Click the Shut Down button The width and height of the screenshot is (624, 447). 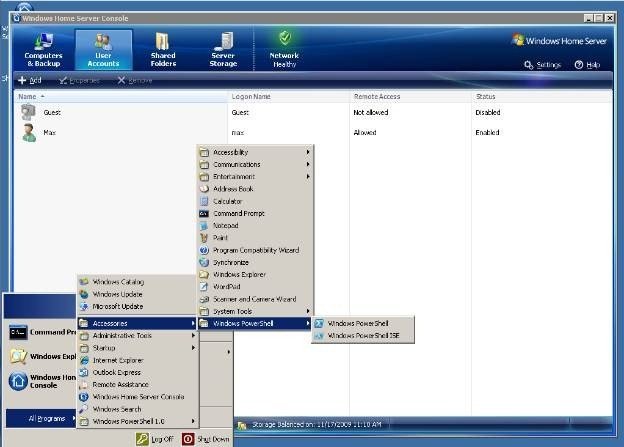[206, 439]
